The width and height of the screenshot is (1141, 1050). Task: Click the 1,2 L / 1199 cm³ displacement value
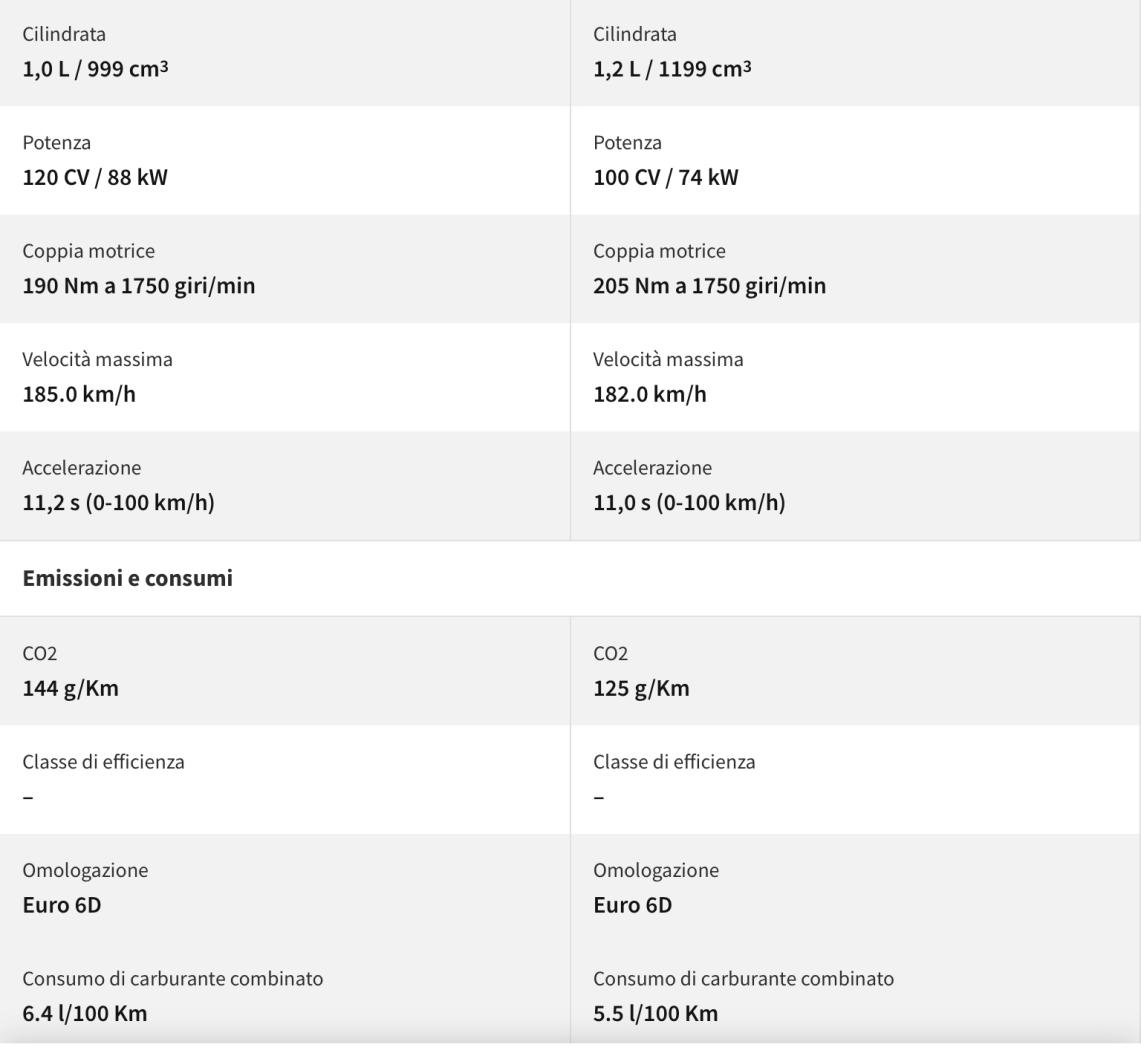click(x=673, y=70)
